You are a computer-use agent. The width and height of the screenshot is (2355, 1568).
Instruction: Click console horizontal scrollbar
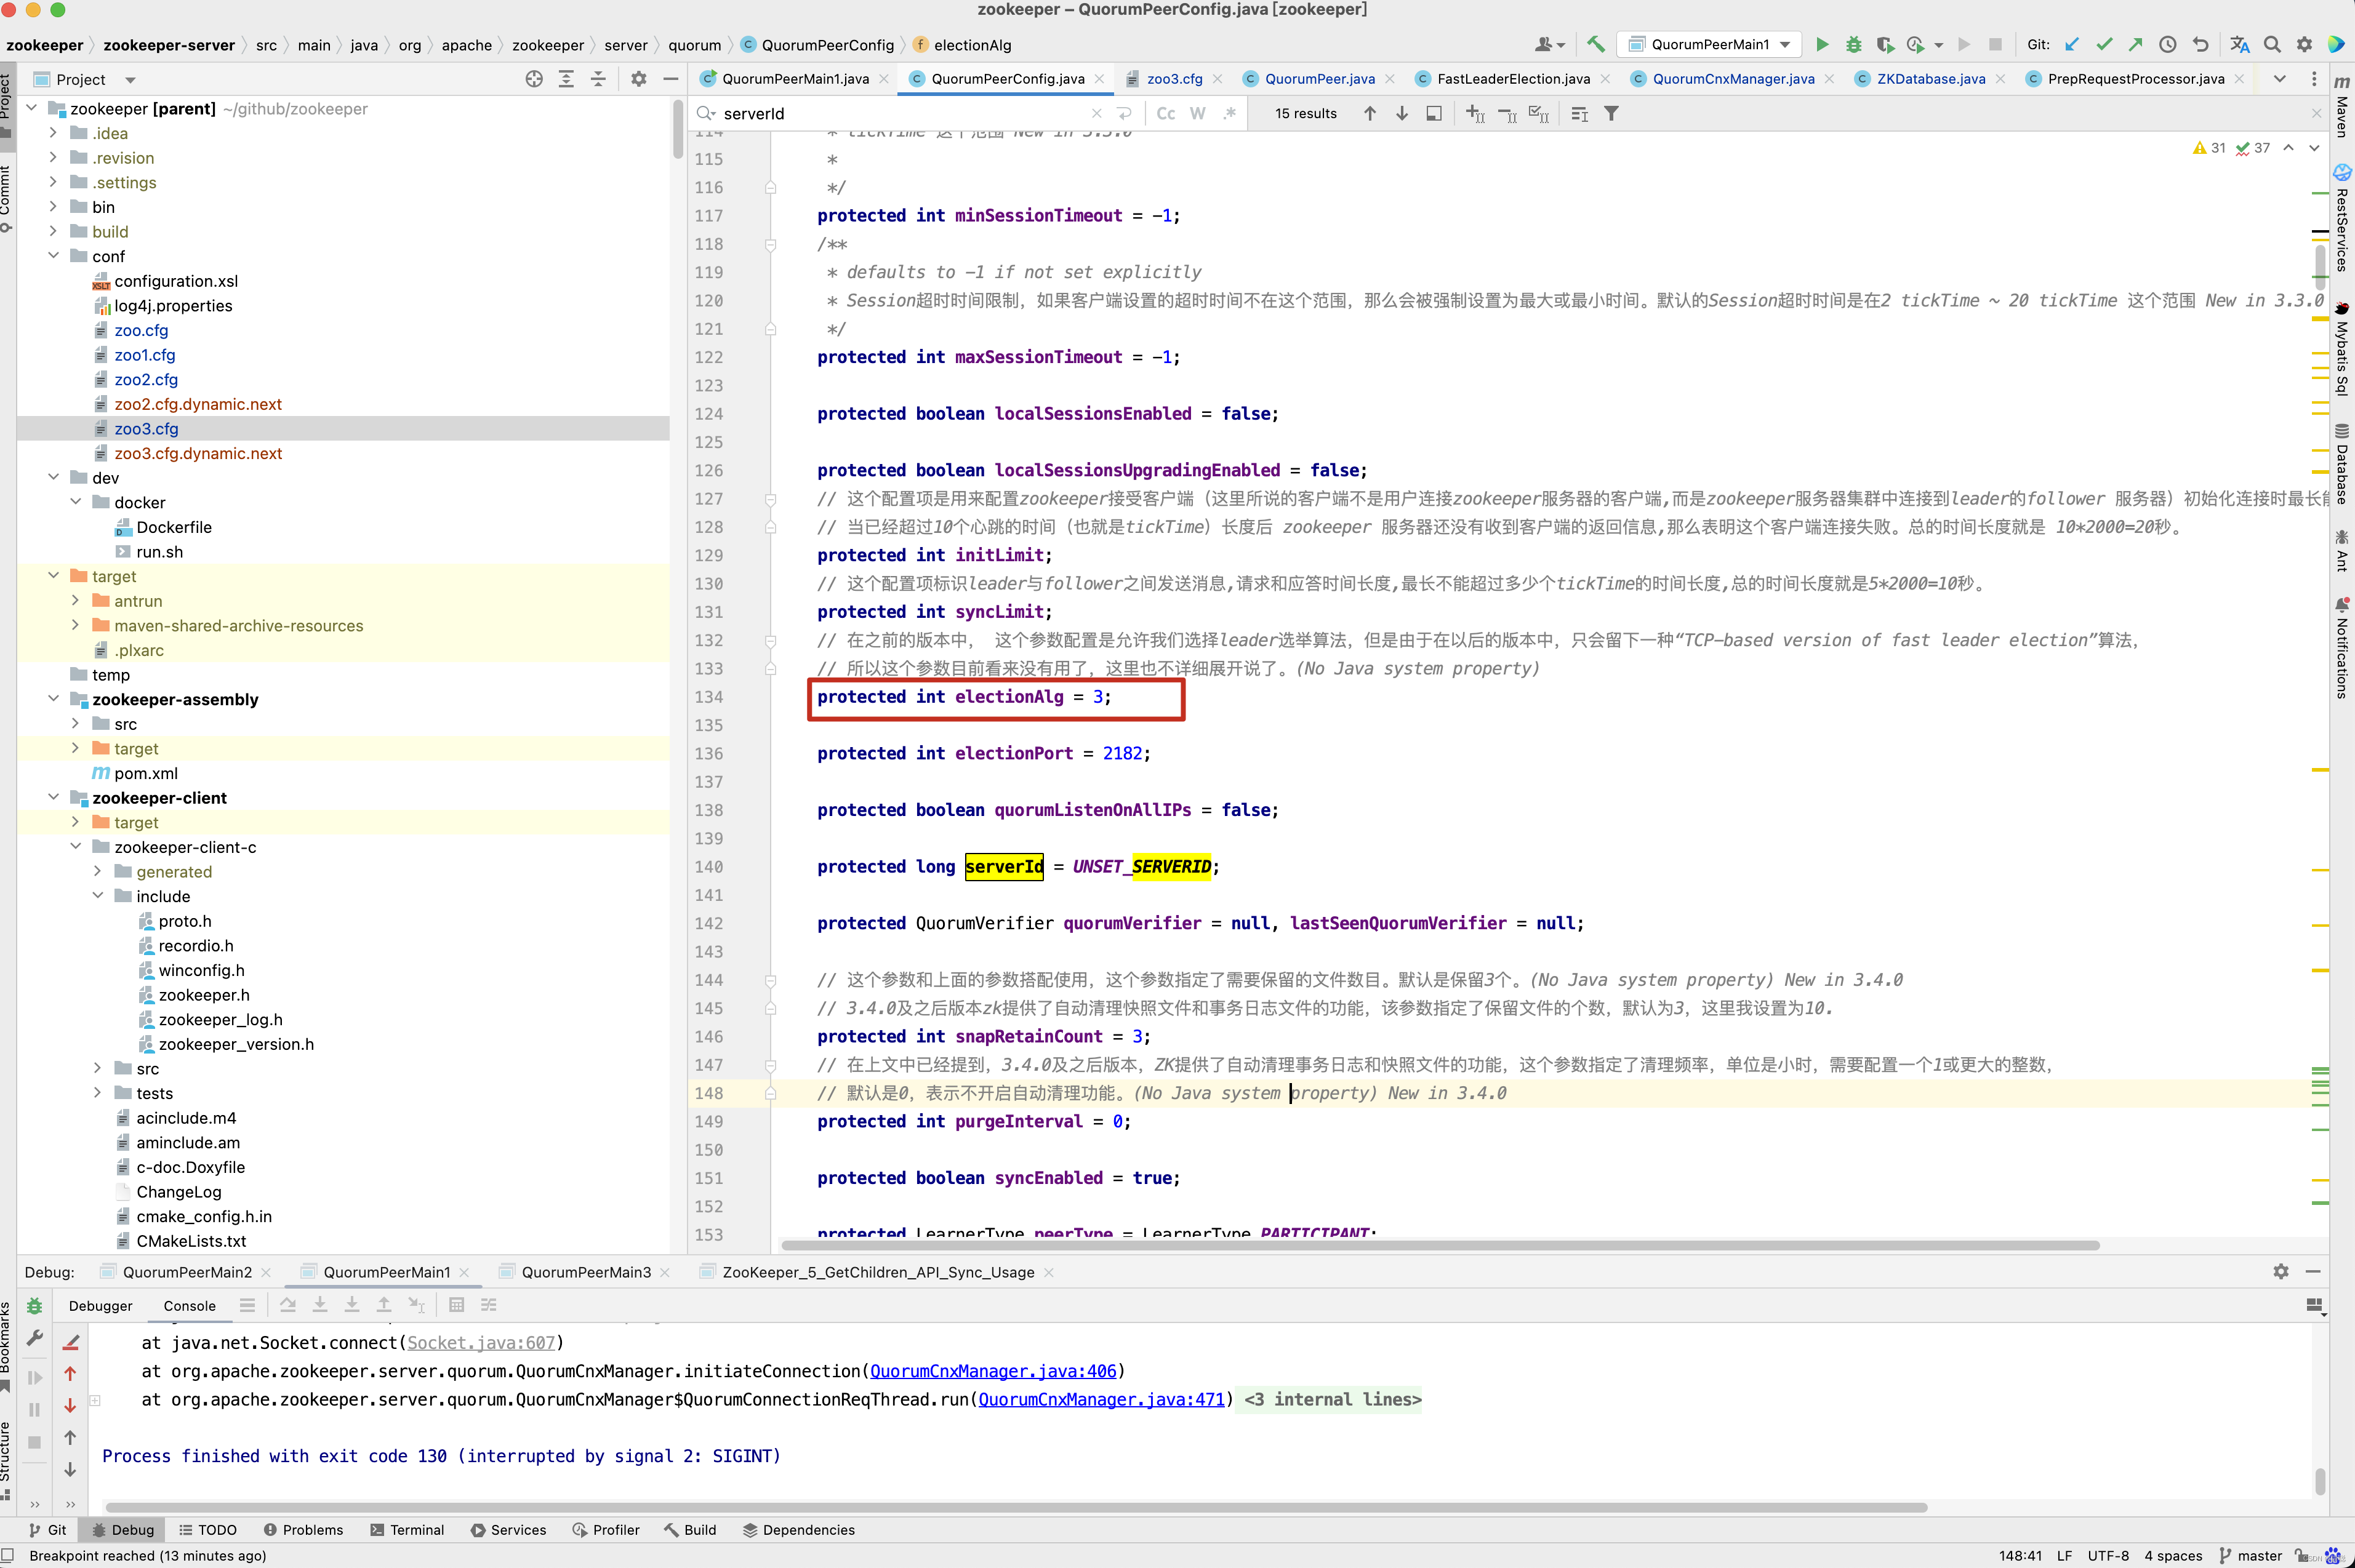pos(1016,1507)
